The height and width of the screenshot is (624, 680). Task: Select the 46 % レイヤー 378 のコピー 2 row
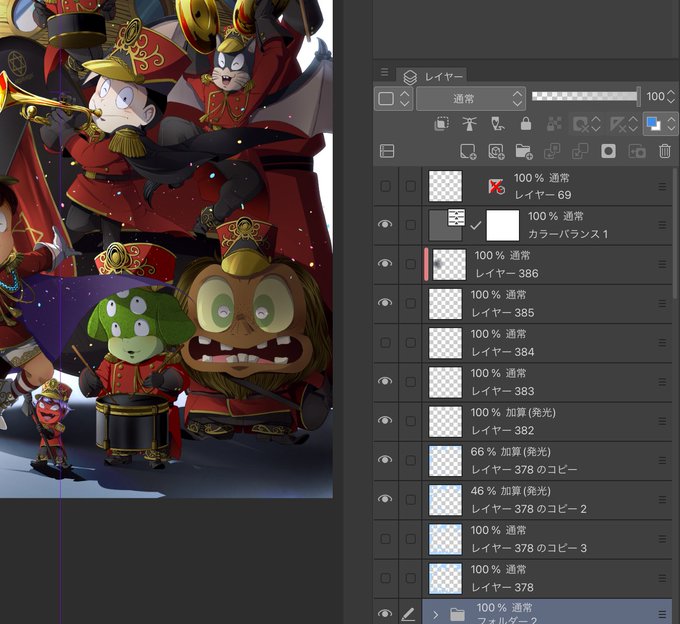click(x=547, y=500)
